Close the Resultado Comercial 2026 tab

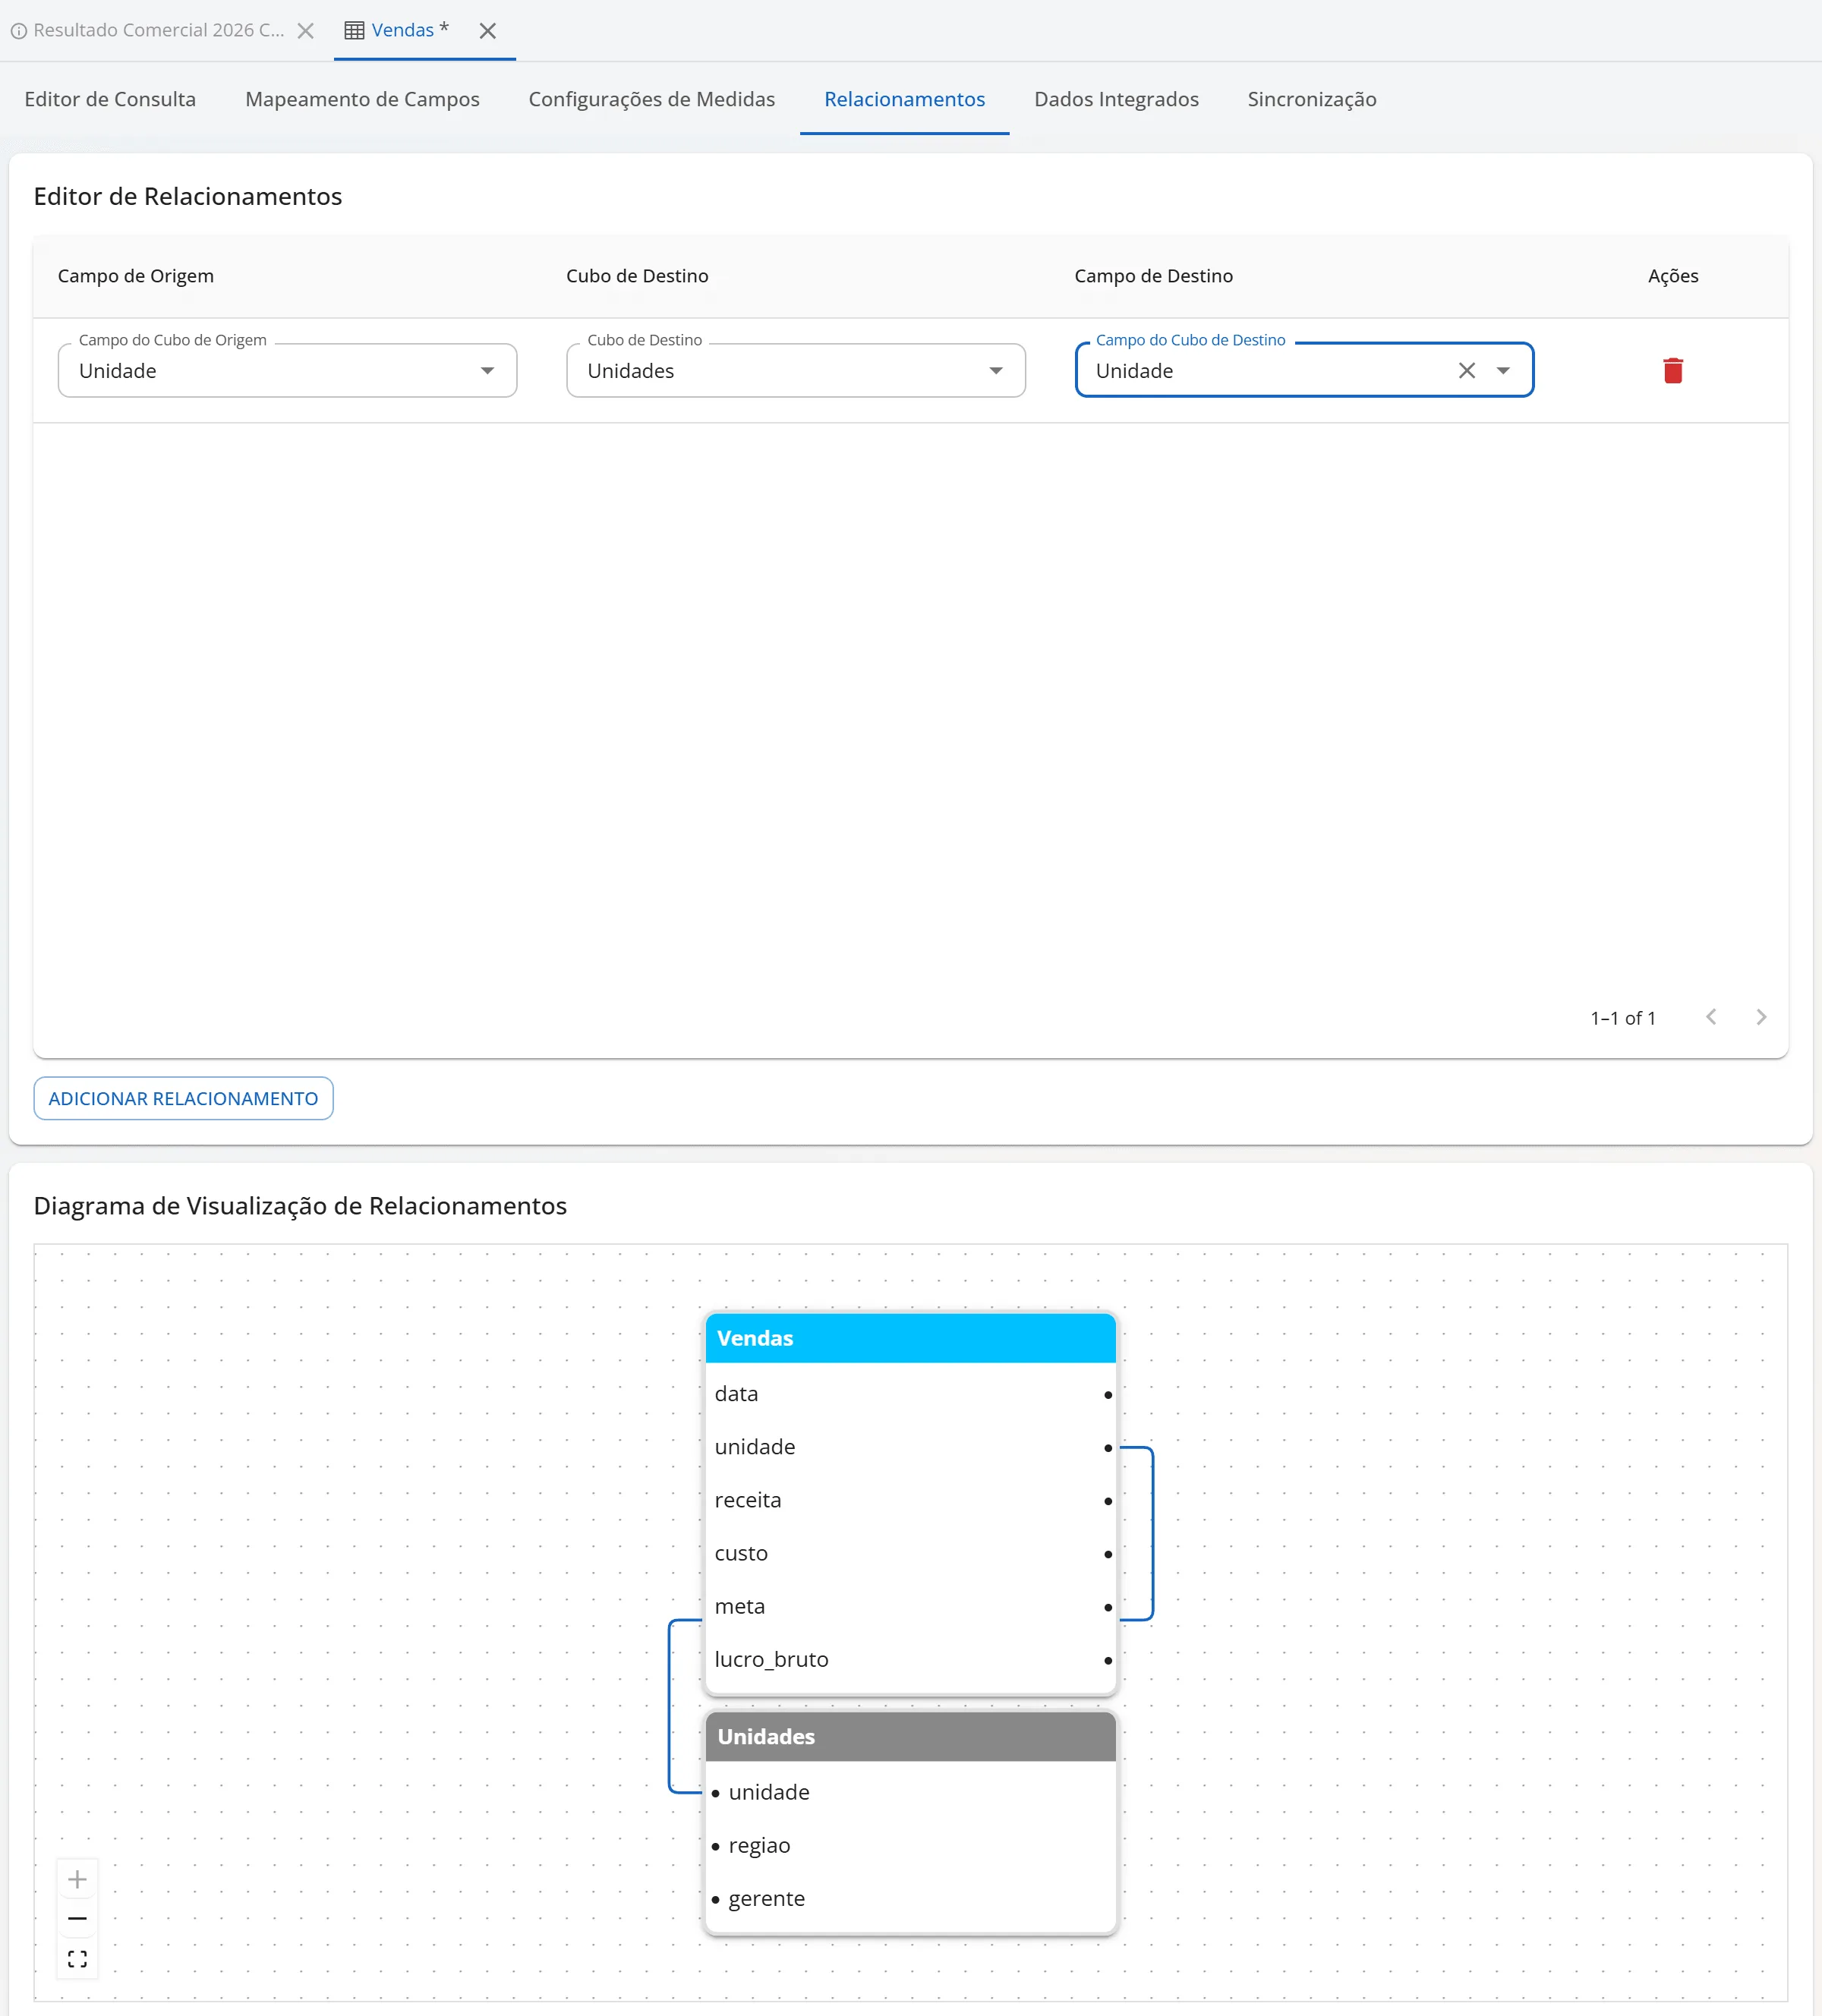[306, 31]
